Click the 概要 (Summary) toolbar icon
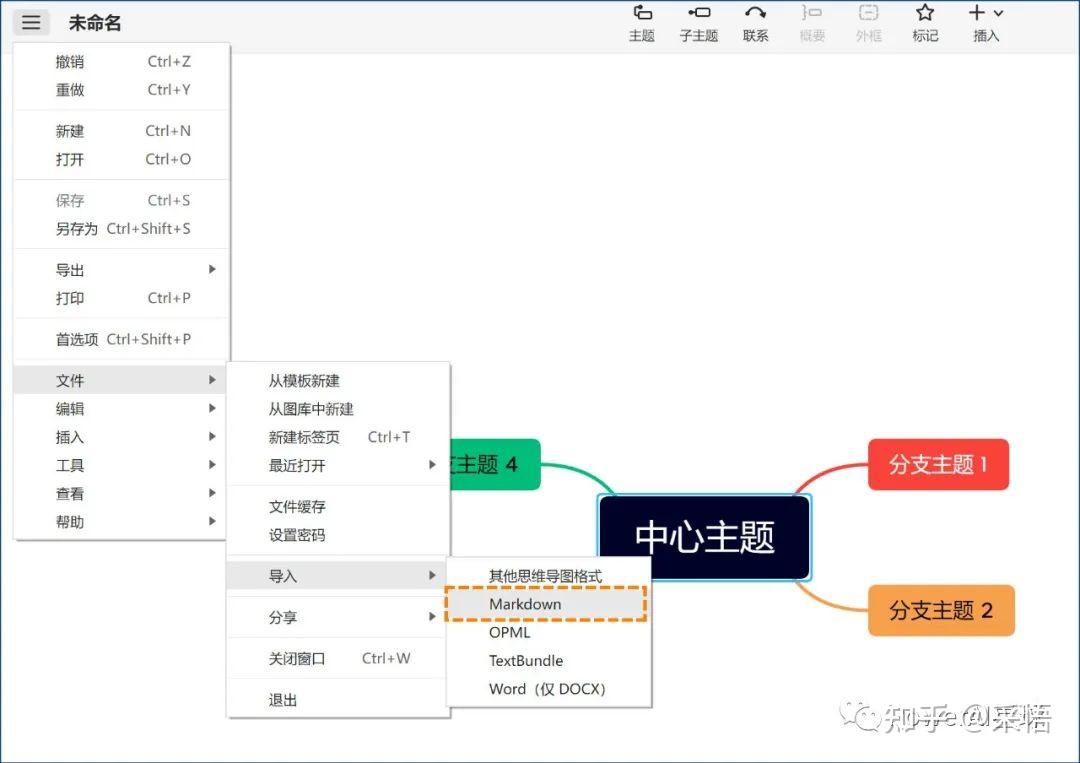Viewport: 1080px width, 763px height. pos(812,22)
